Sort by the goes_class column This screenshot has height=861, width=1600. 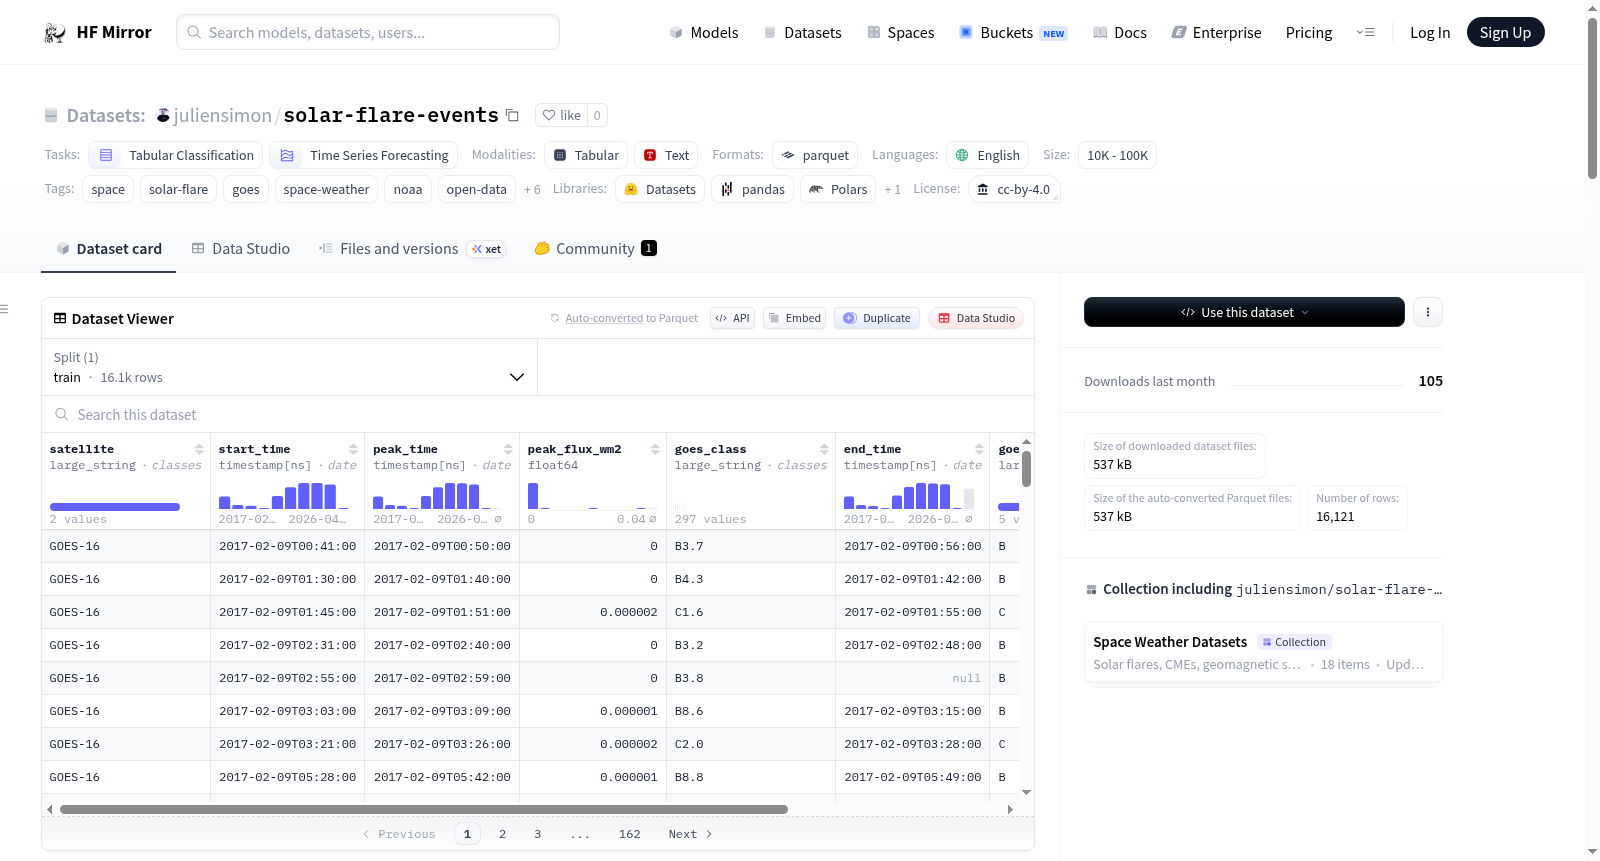(x=824, y=449)
